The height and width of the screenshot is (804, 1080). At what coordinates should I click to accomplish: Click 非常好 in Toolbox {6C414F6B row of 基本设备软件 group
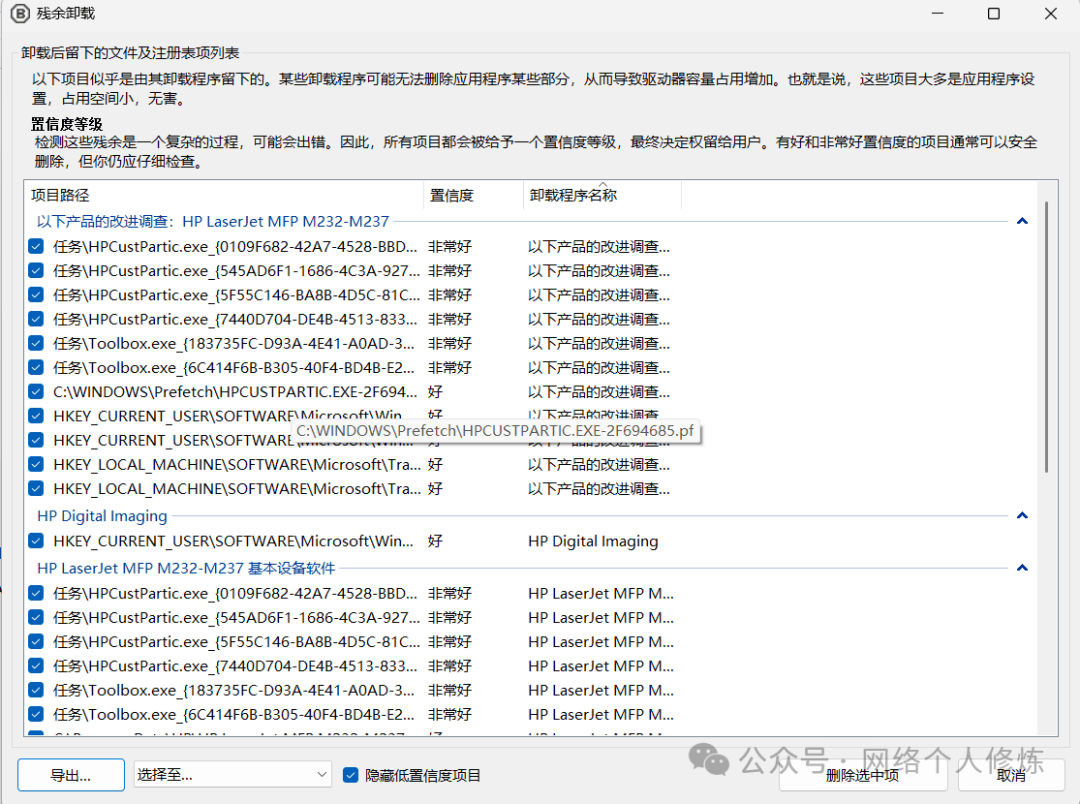(x=450, y=714)
